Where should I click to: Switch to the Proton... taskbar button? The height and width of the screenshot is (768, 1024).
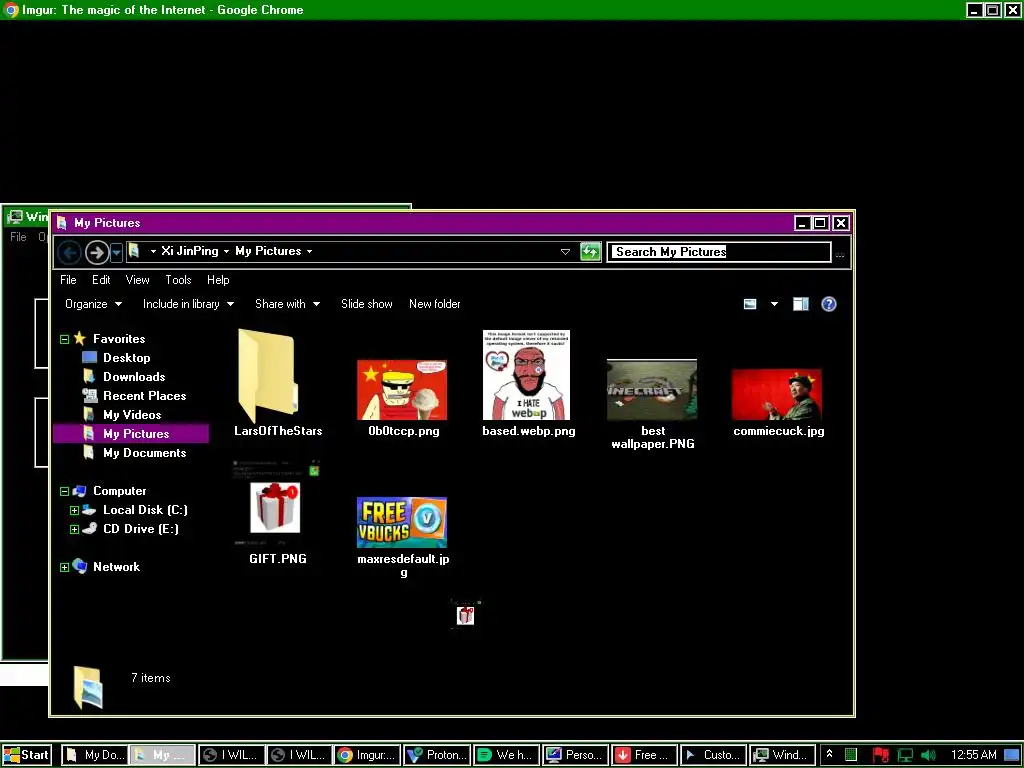436,755
